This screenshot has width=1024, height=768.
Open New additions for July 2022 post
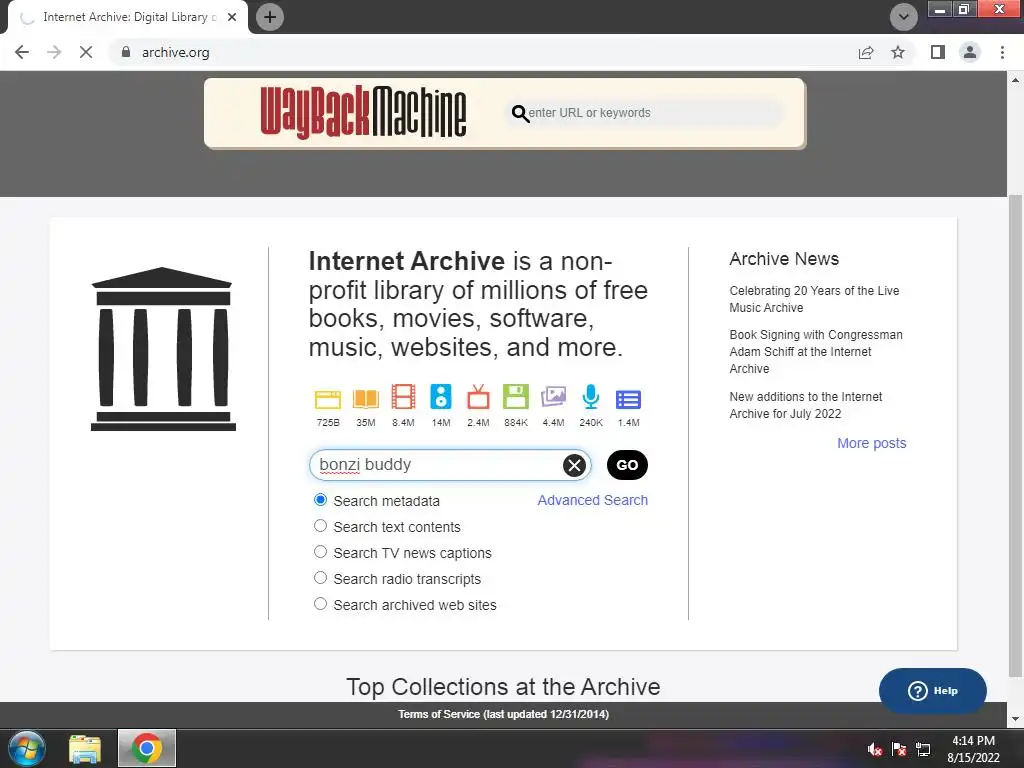(805, 405)
